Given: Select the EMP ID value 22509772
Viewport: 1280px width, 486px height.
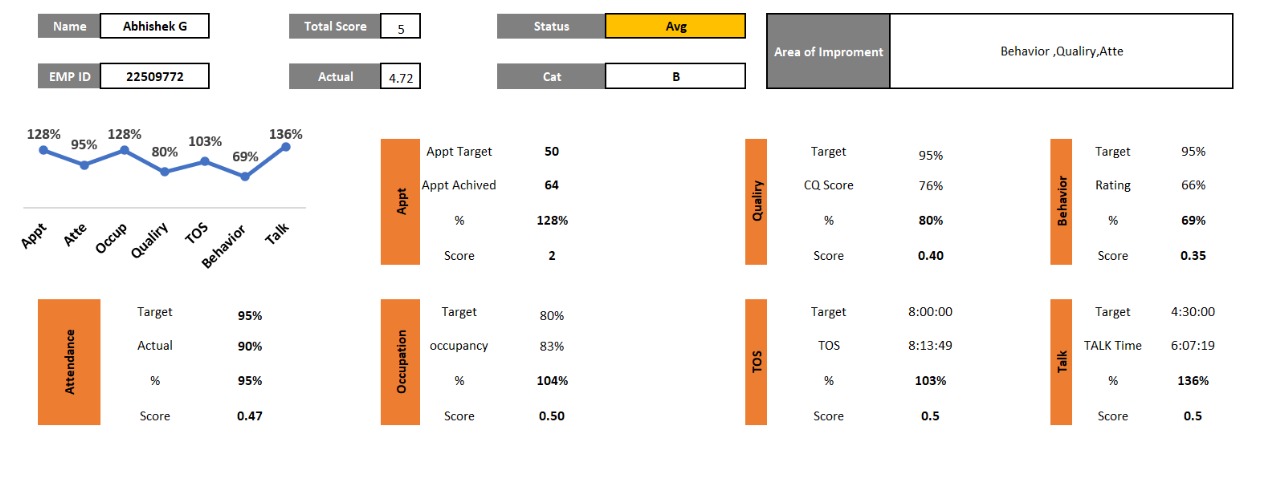Looking at the screenshot, I should tap(154, 76).
